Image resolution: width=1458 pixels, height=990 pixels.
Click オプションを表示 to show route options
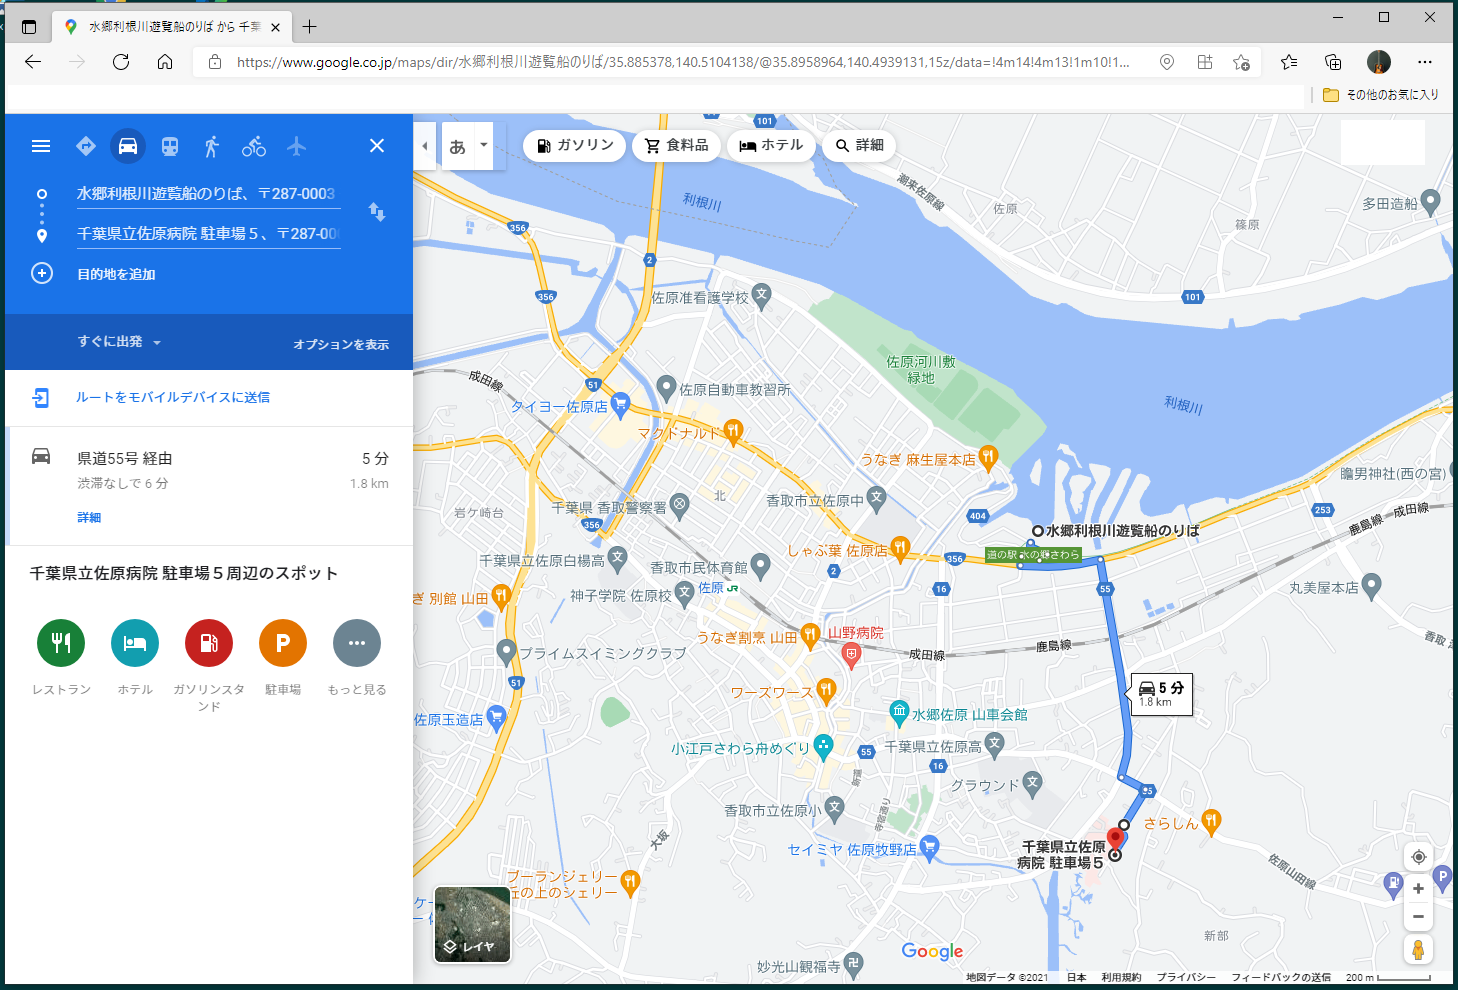click(341, 344)
